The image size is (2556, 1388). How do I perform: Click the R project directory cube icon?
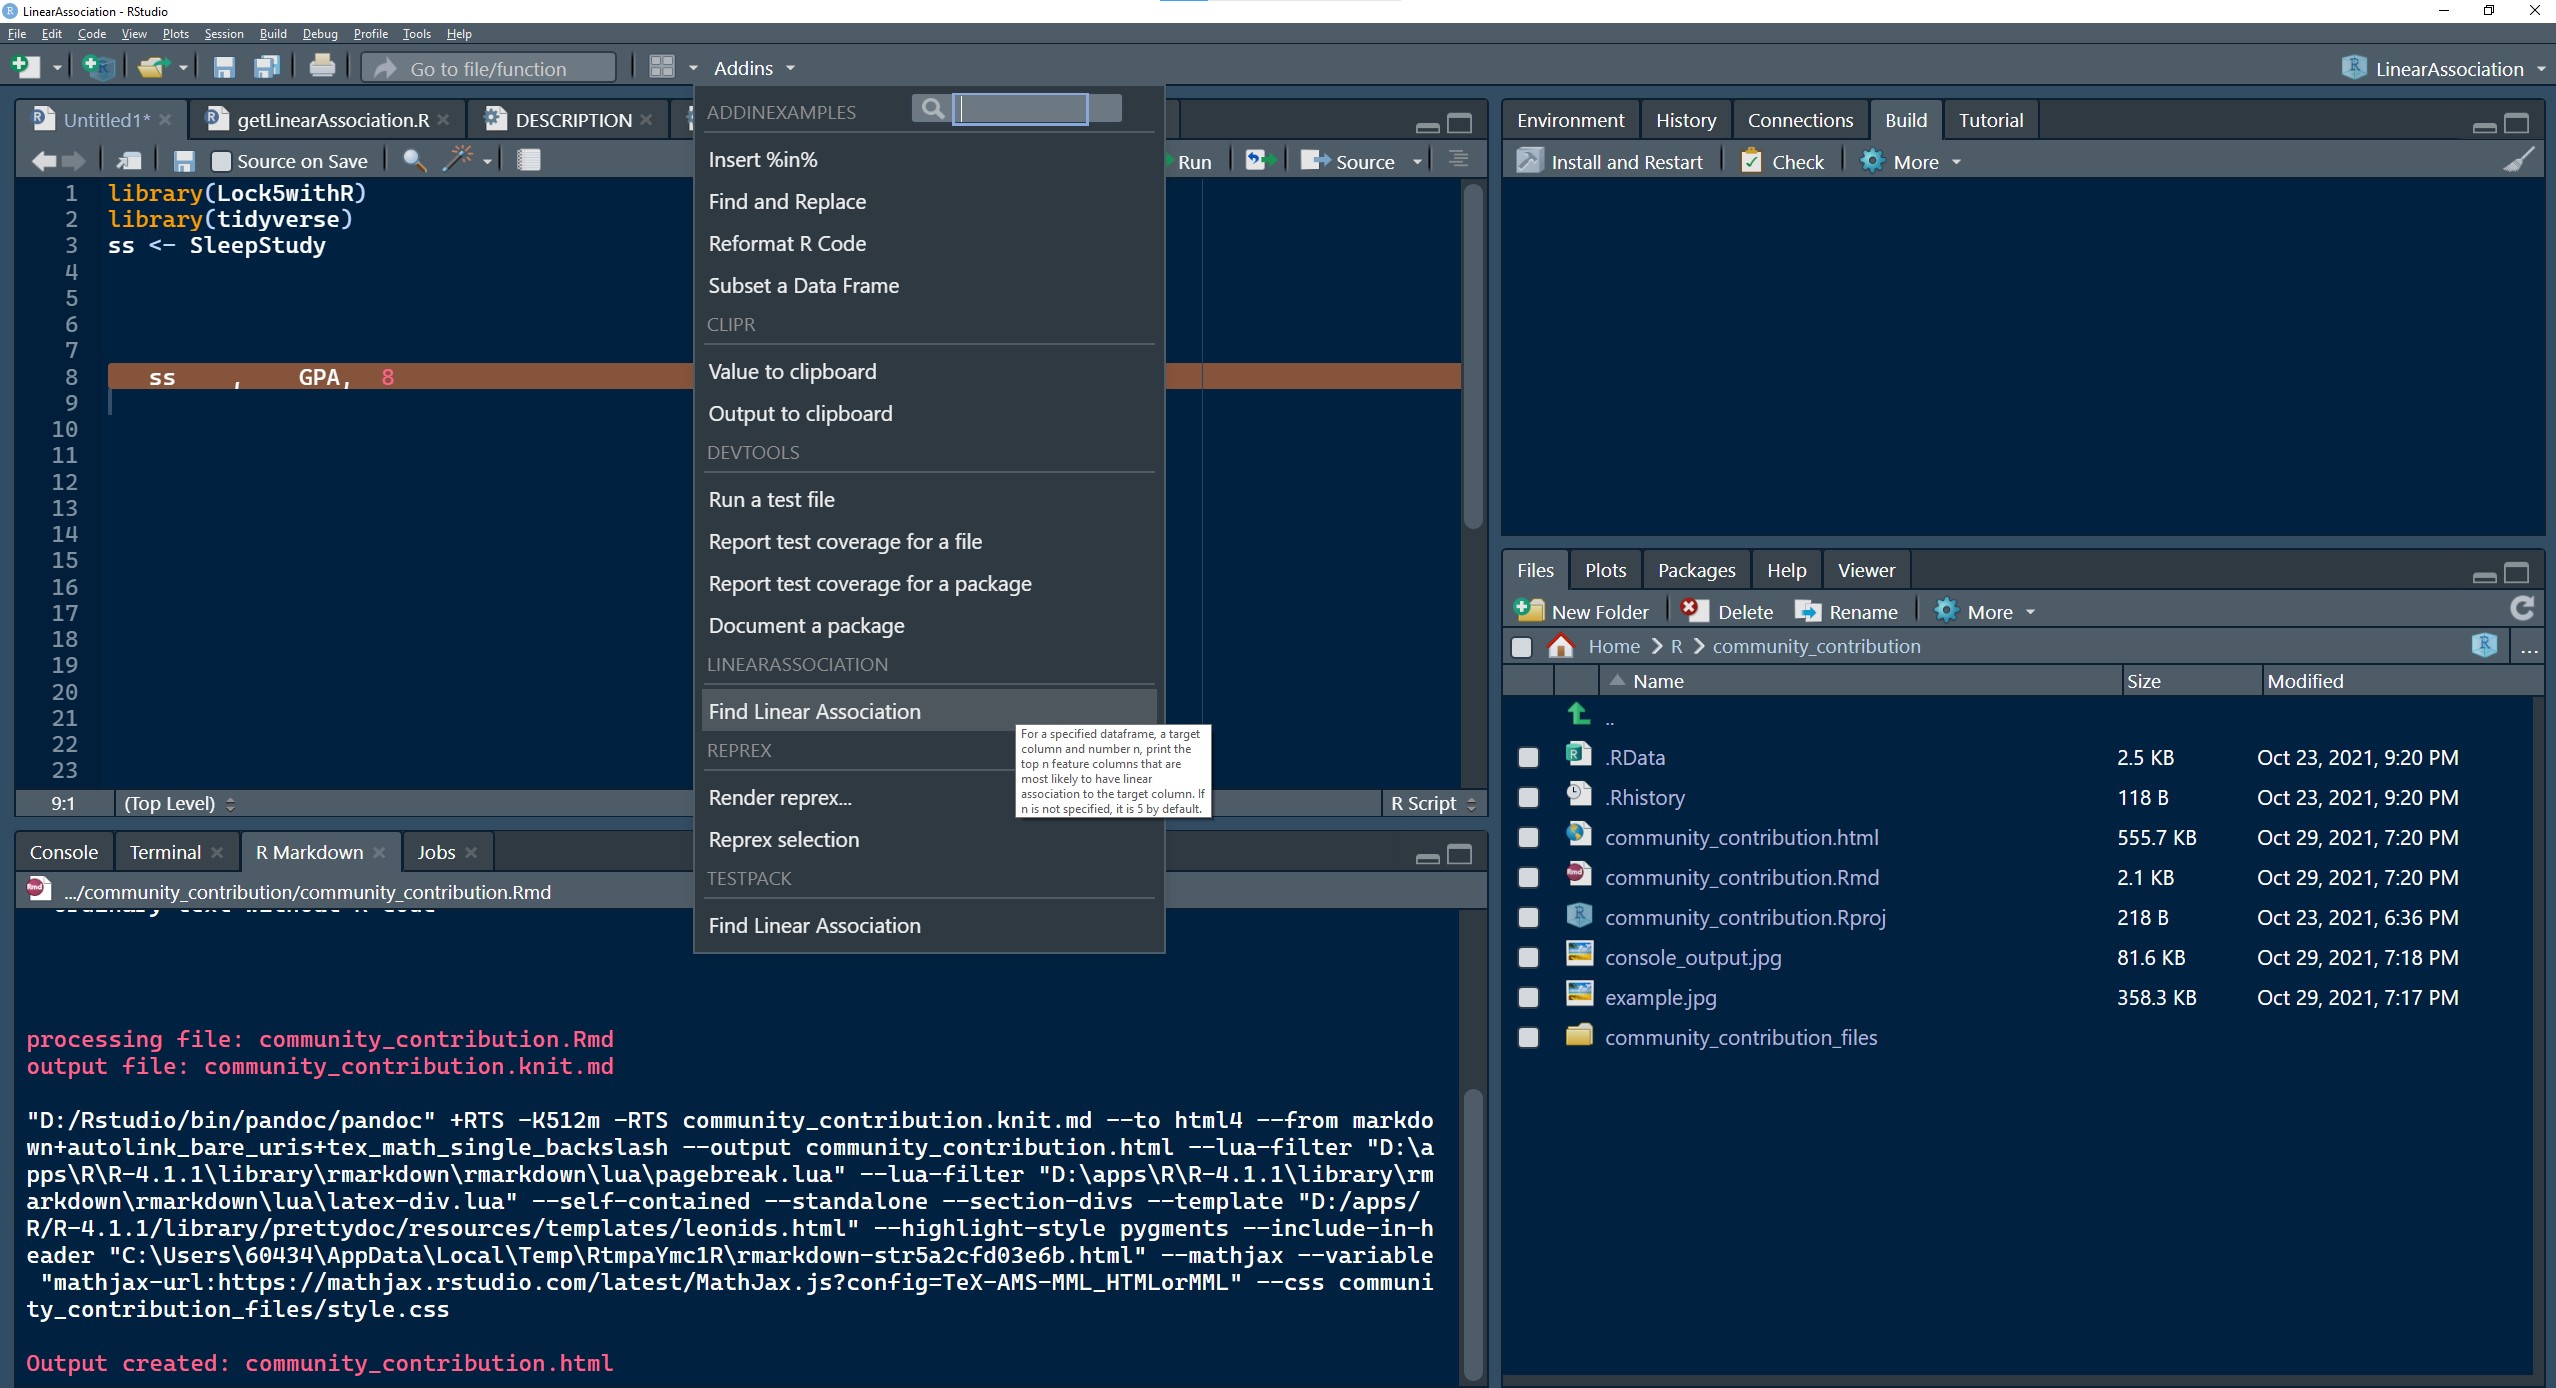pos(2484,645)
